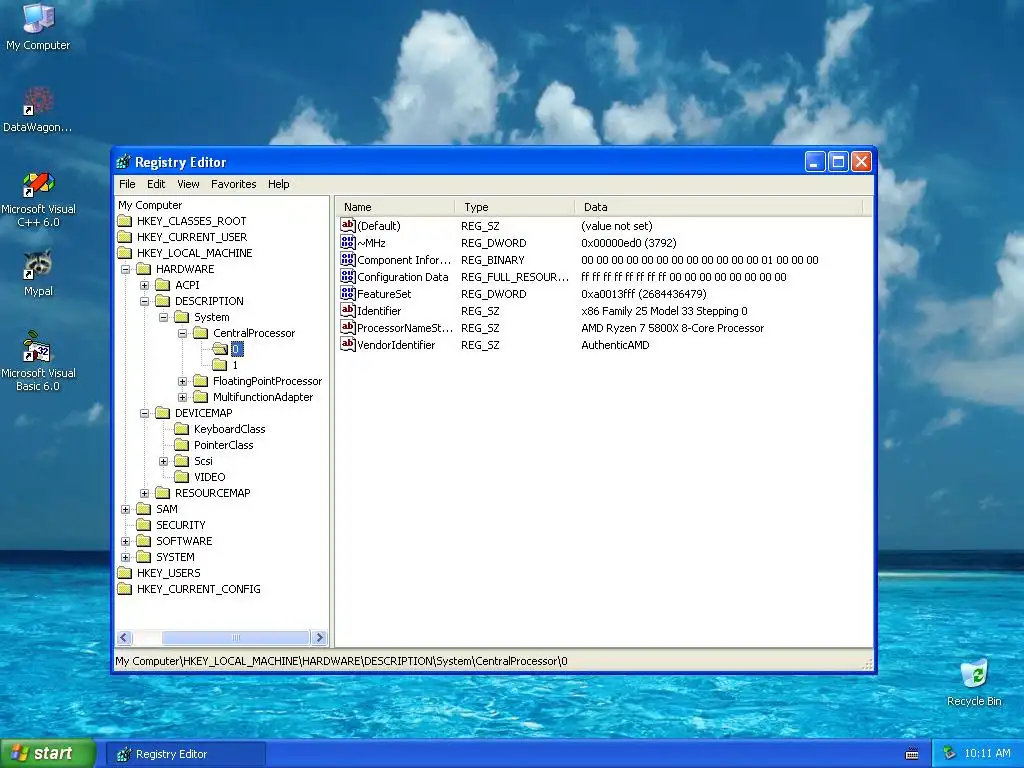Expand the SAM key
This screenshot has width=1024, height=768.
point(125,509)
